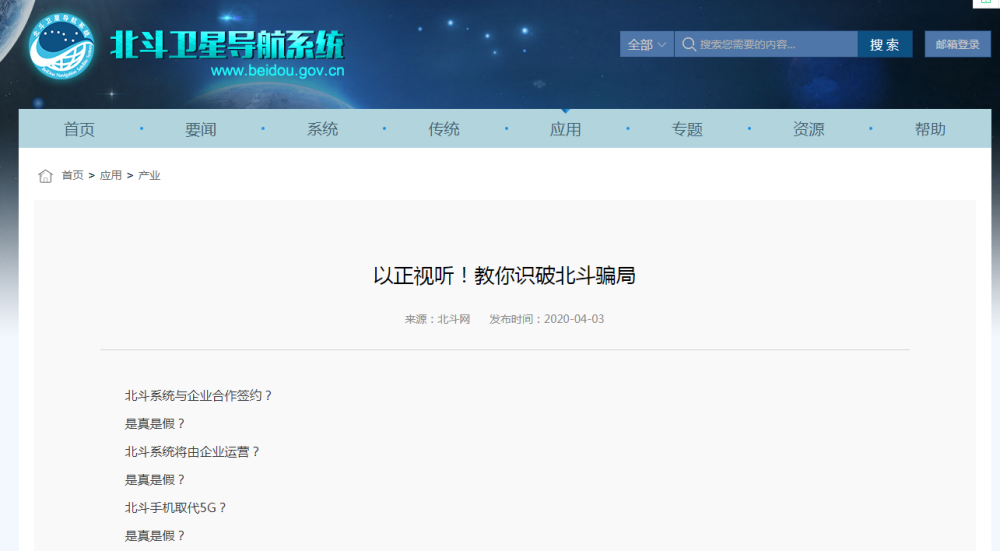Open the 传统 navigation tab

444,129
